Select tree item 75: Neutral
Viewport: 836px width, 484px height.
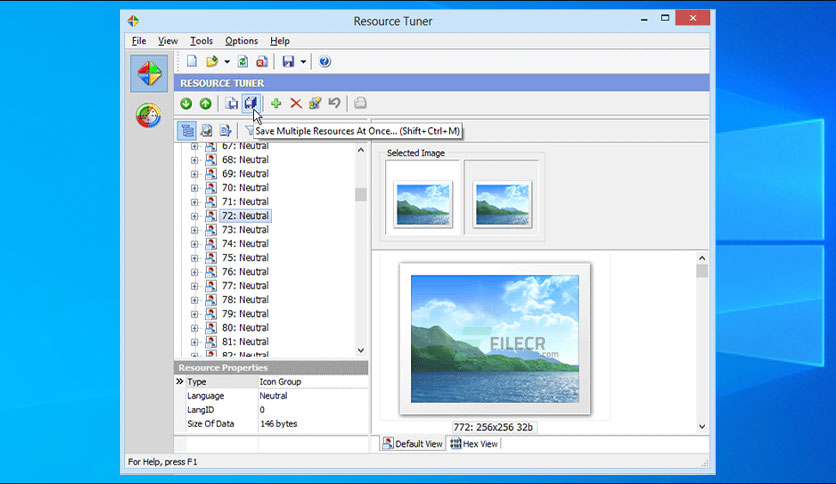(x=245, y=257)
